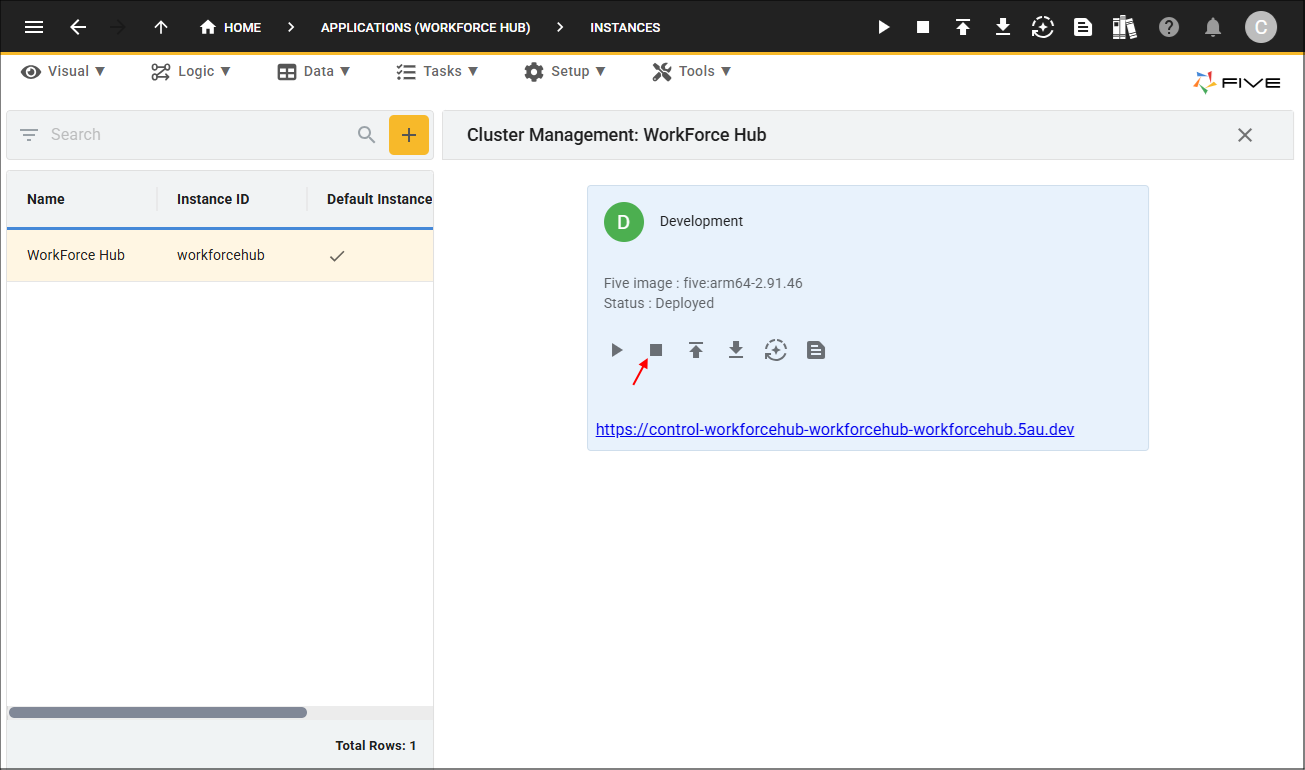This screenshot has width=1305, height=770.
Task: Click the top bar run (play) icon
Action: point(883,28)
